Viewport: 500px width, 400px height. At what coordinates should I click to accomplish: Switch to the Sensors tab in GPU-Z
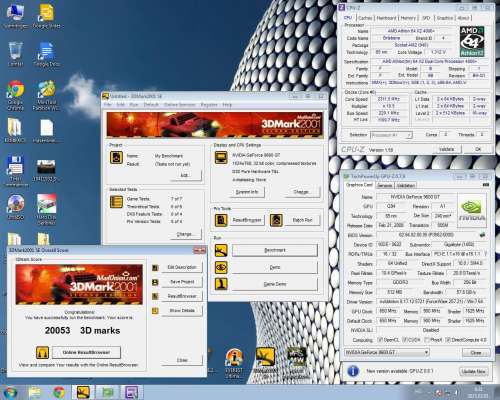point(385,185)
